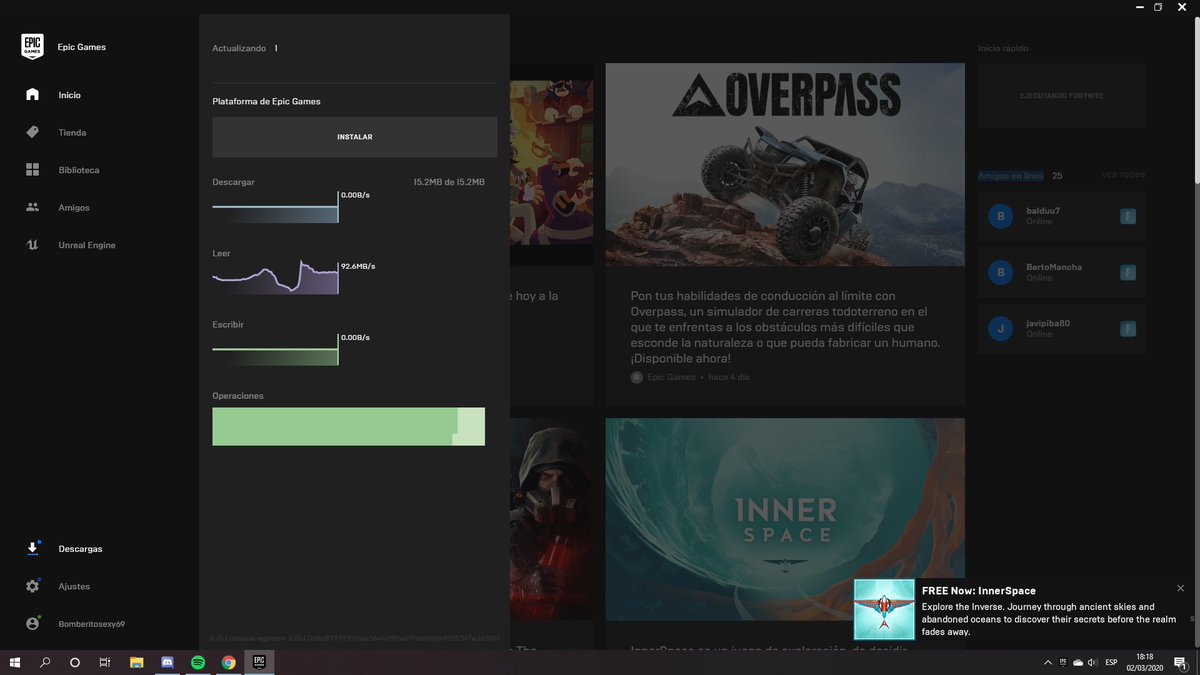1200x675 pixels.
Task: Click the Escribir speed graph
Action: point(275,349)
